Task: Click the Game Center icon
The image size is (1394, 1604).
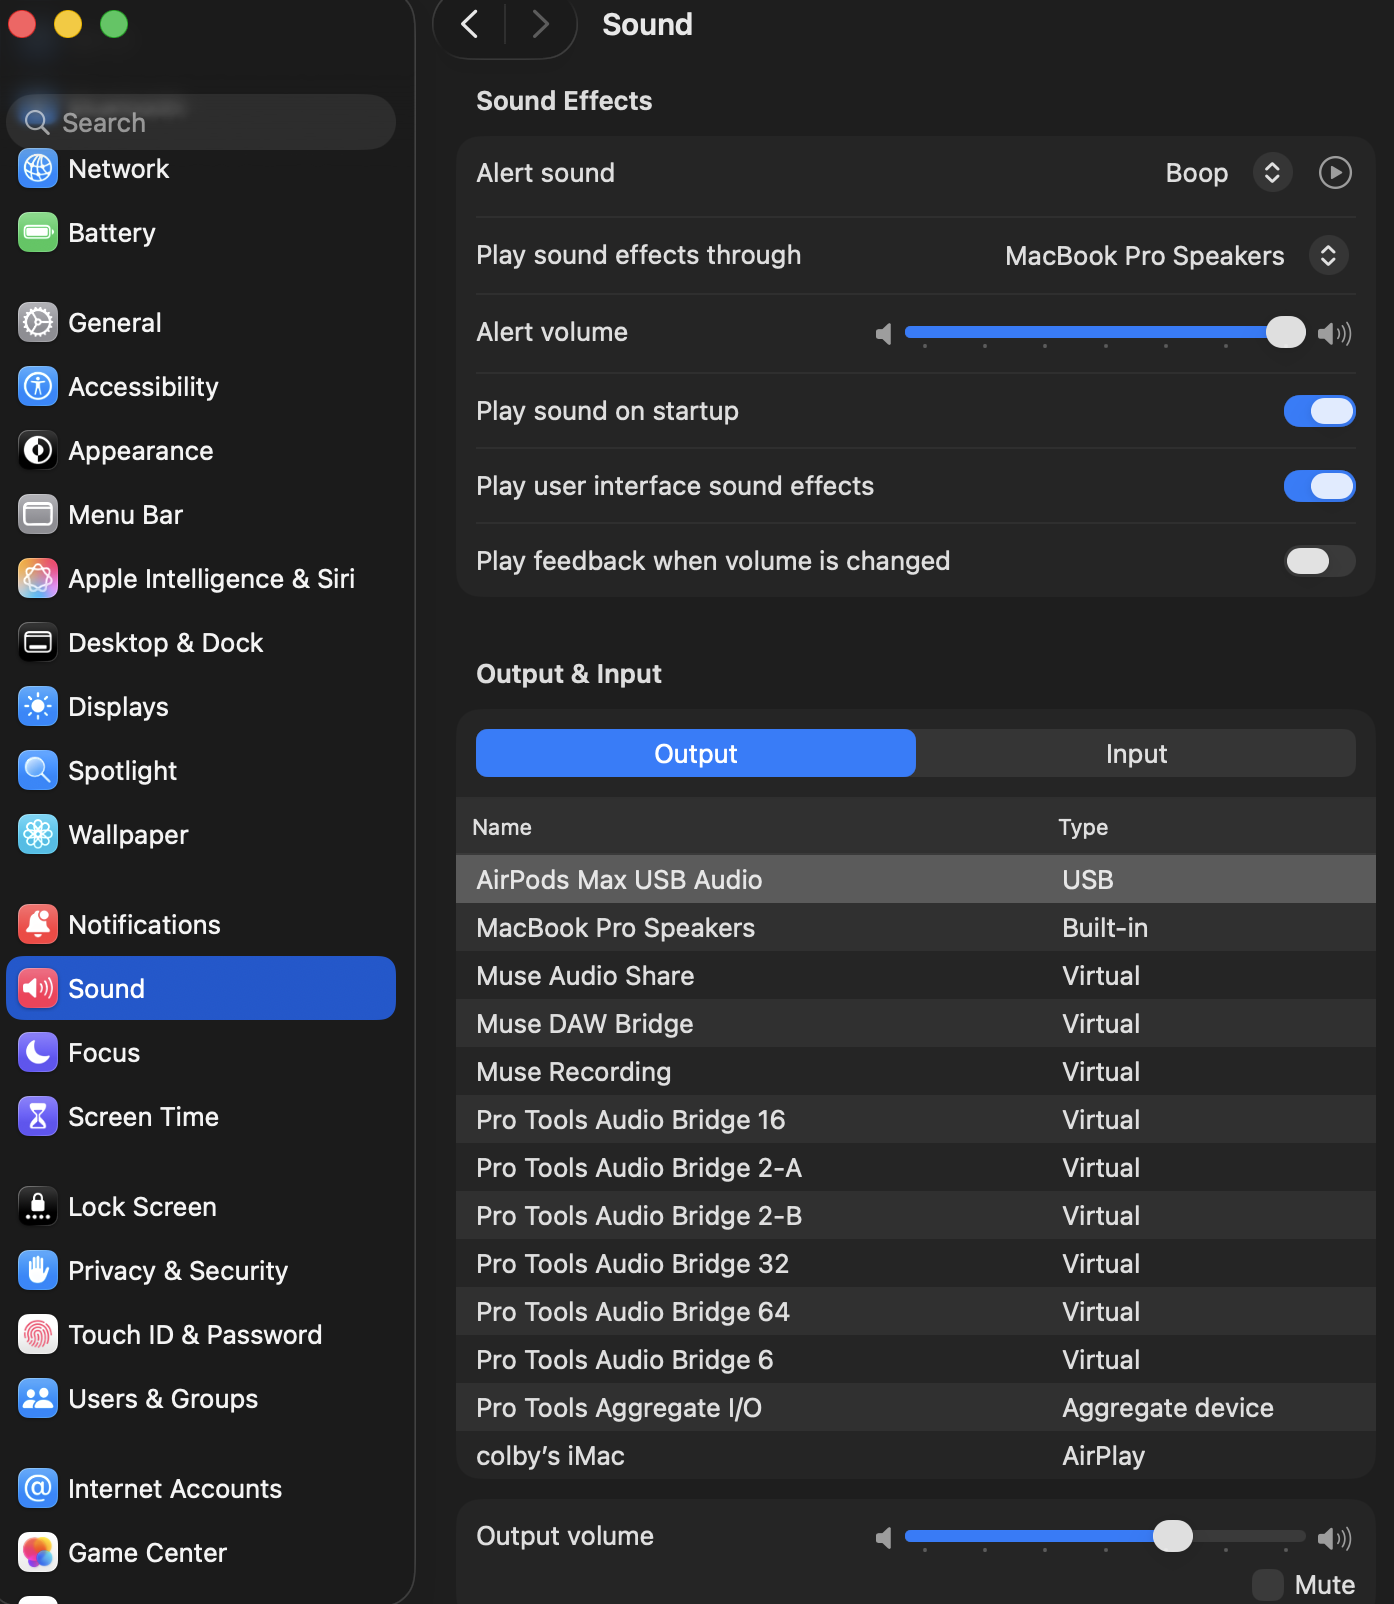Action: pos(38,1553)
